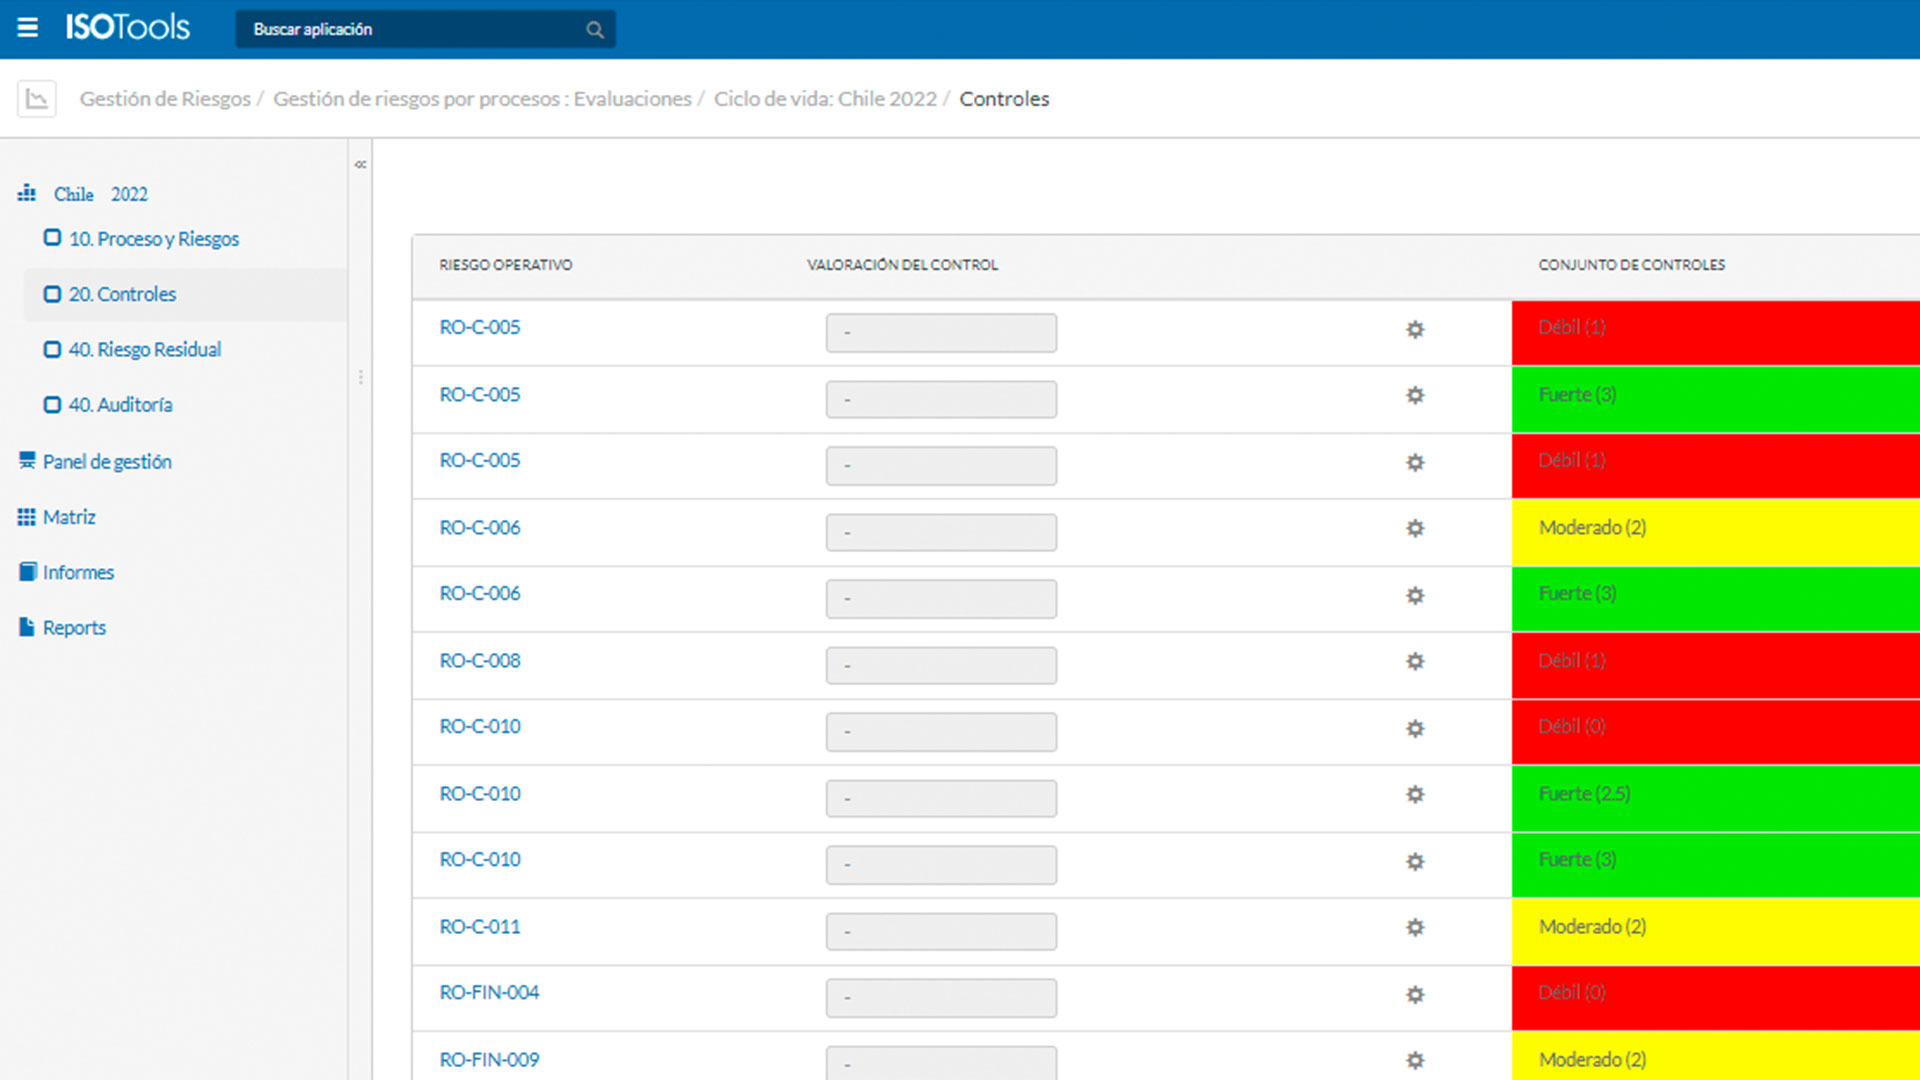Viewport: 1920px width, 1080px height.
Task: Open valuation dropdown in Fuerte (2.5) row
Action: point(941,798)
